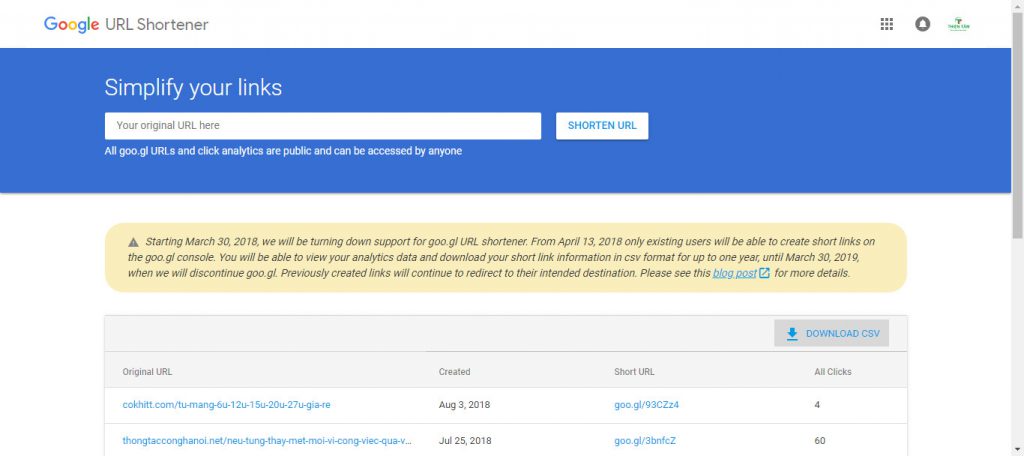
Task: Focus the 'Your original URL here' field
Action: pos(323,125)
